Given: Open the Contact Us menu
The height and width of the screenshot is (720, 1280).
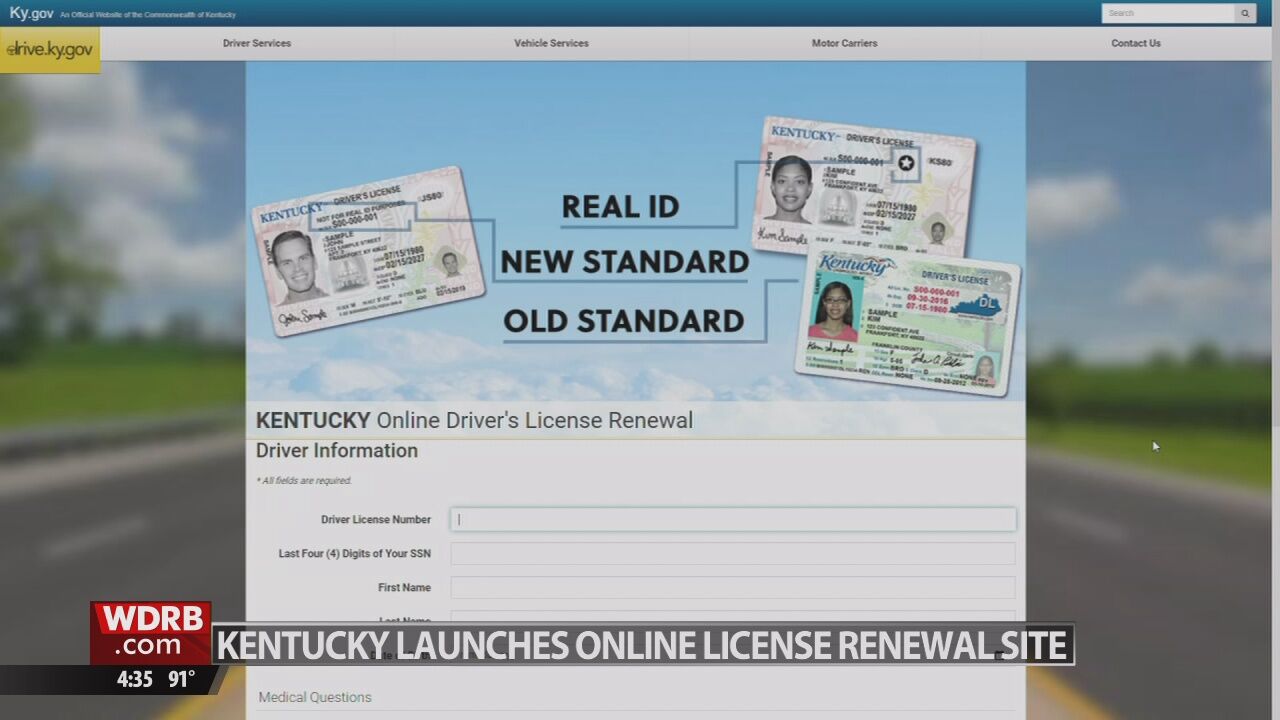Looking at the screenshot, I should tap(1136, 43).
